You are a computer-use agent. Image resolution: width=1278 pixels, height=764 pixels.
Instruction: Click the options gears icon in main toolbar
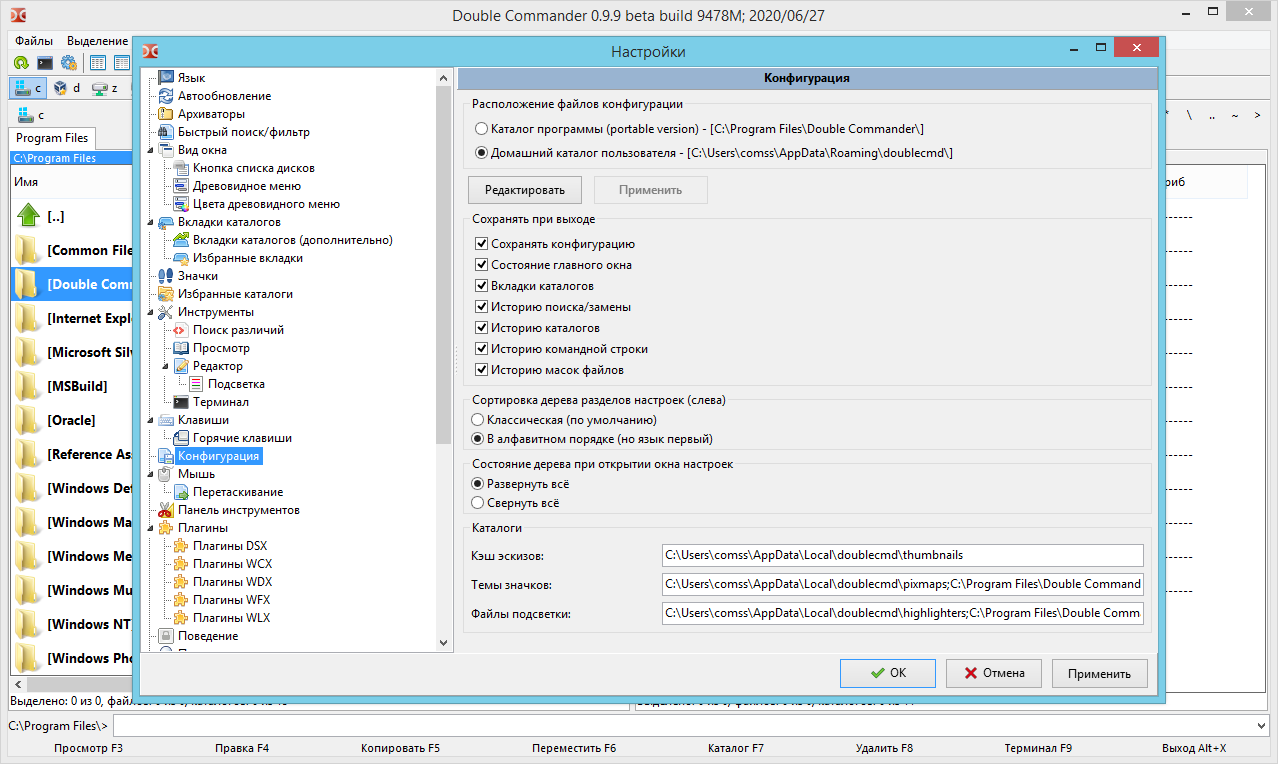point(69,63)
